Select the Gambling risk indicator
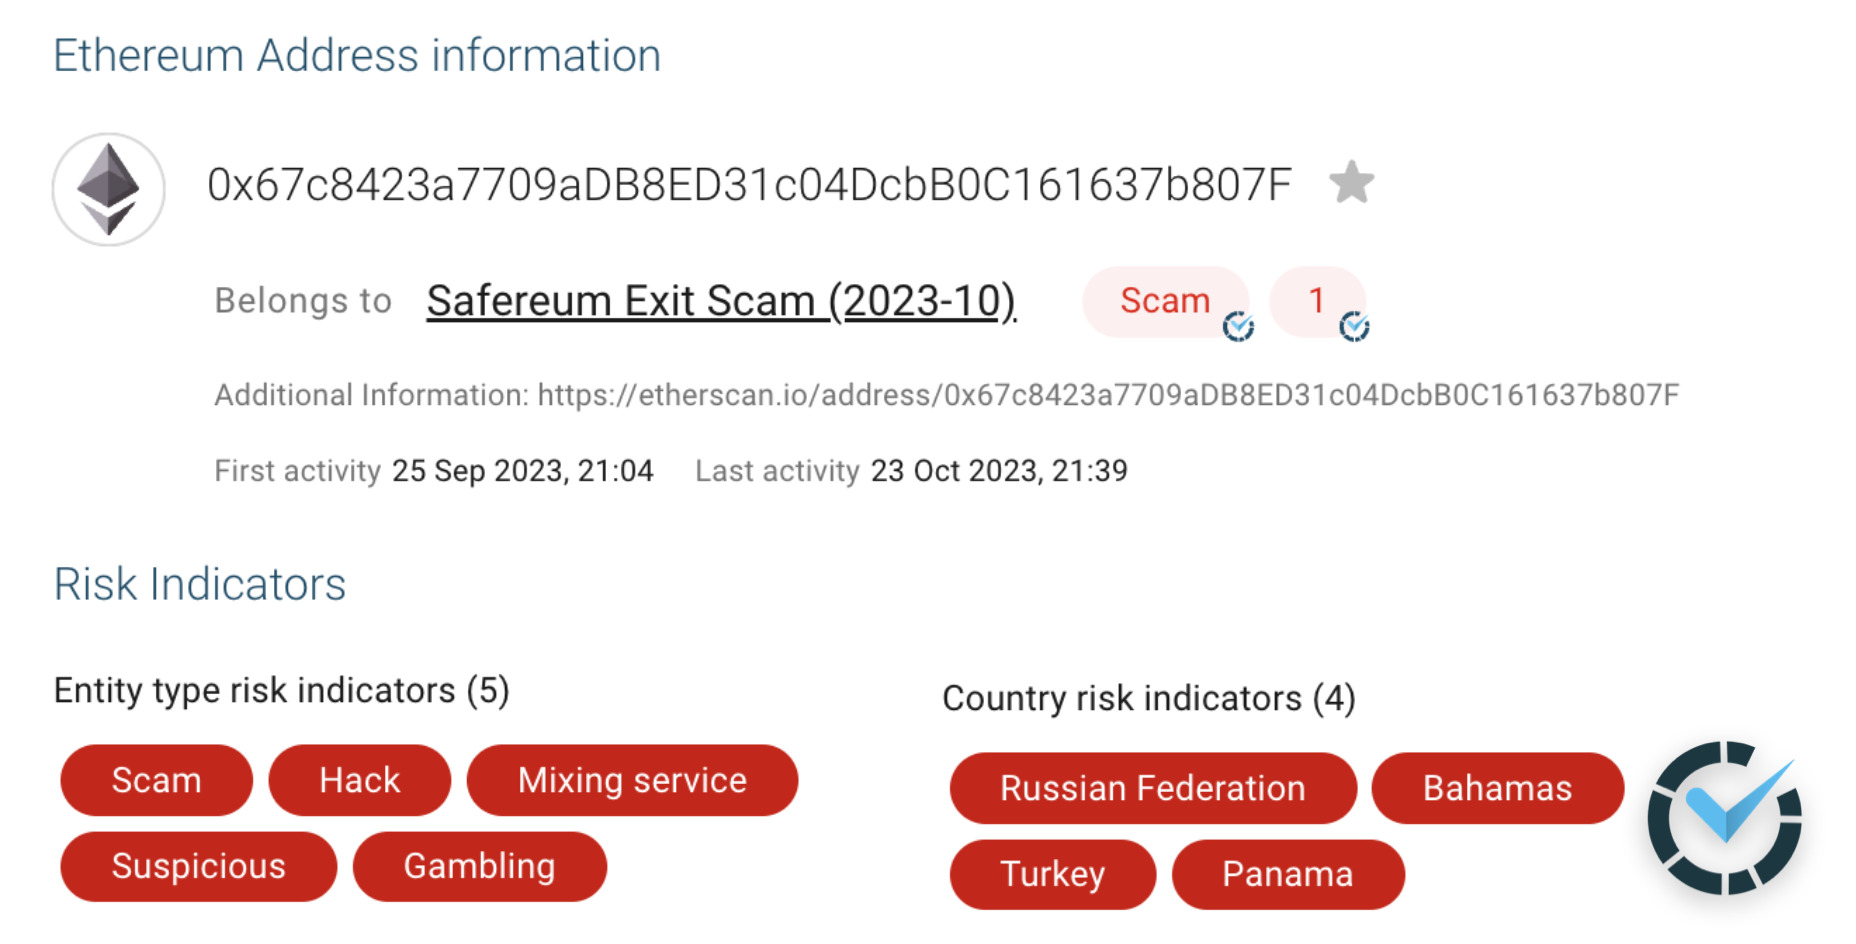The height and width of the screenshot is (944, 1856). tap(478, 866)
